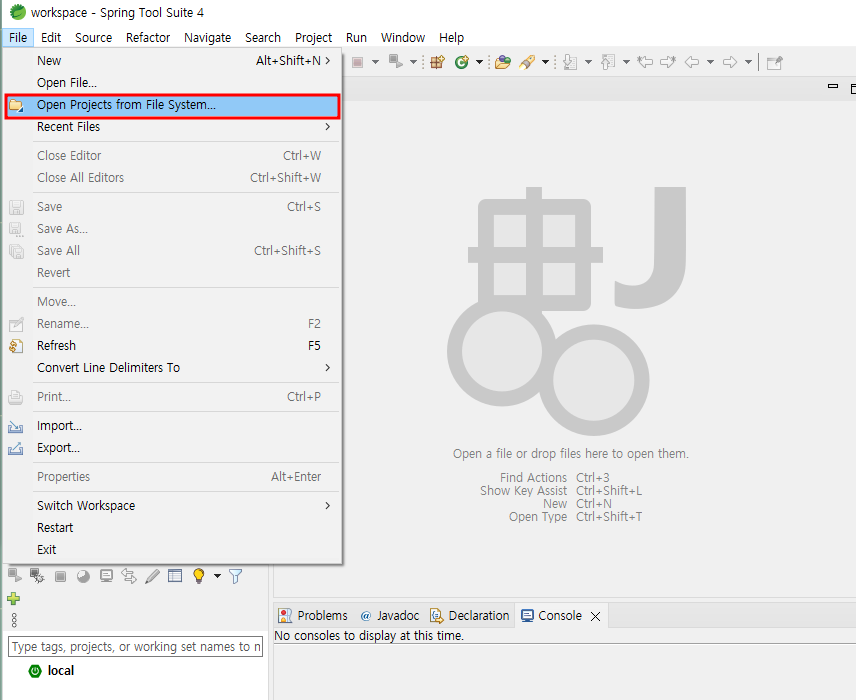Switch to the Problems tab
The height and width of the screenshot is (700, 856).
pyautogui.click(x=313, y=616)
